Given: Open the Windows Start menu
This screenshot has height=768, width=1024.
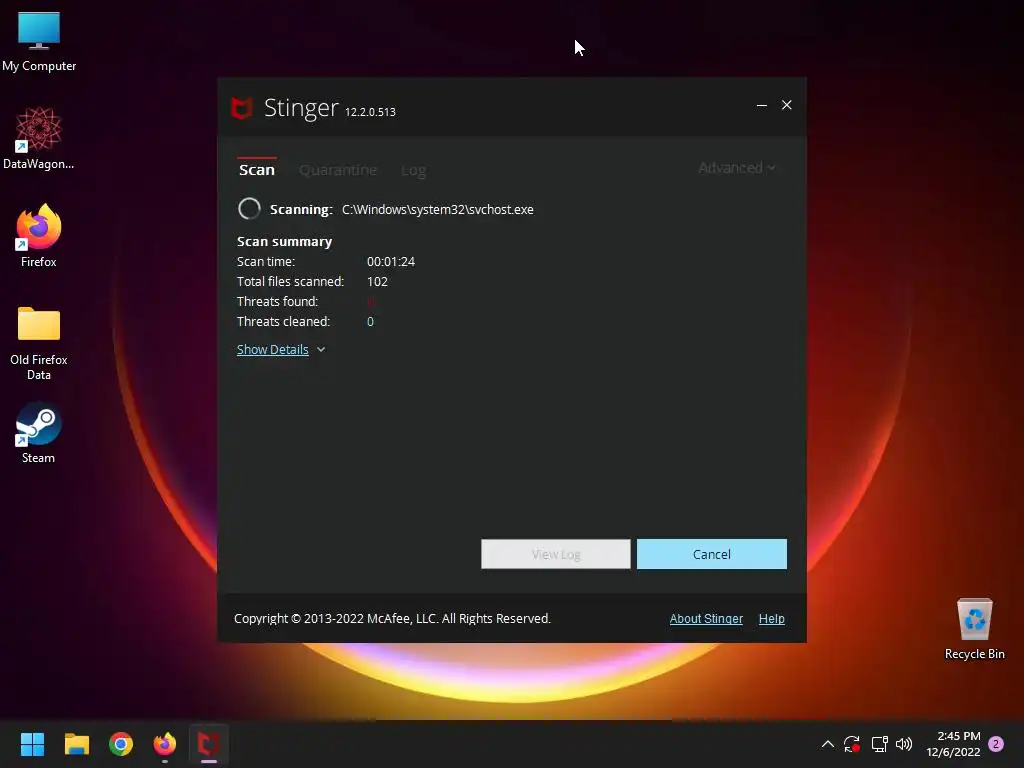Looking at the screenshot, I should click(32, 744).
